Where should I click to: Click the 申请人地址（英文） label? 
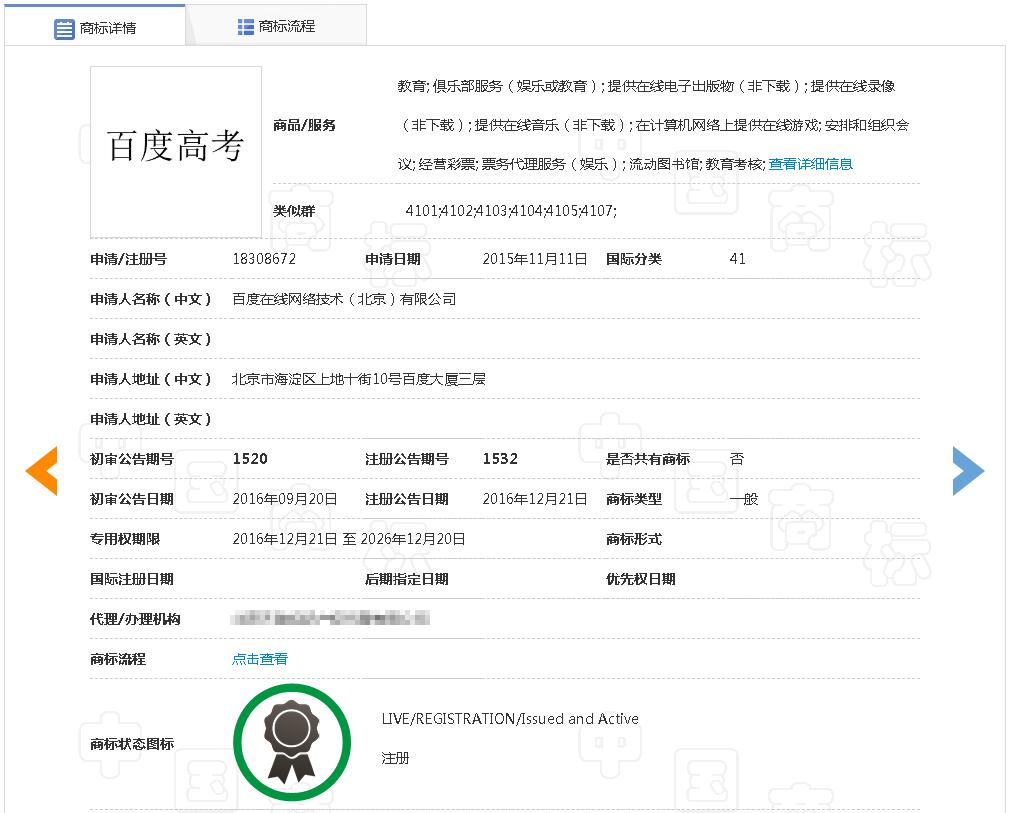click(151, 419)
